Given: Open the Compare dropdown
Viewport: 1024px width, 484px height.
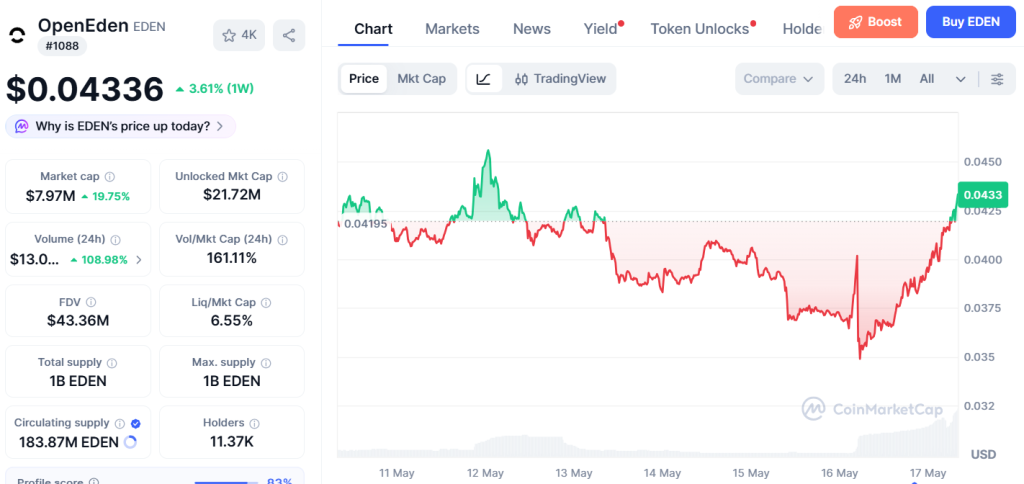Looking at the screenshot, I should (x=778, y=79).
